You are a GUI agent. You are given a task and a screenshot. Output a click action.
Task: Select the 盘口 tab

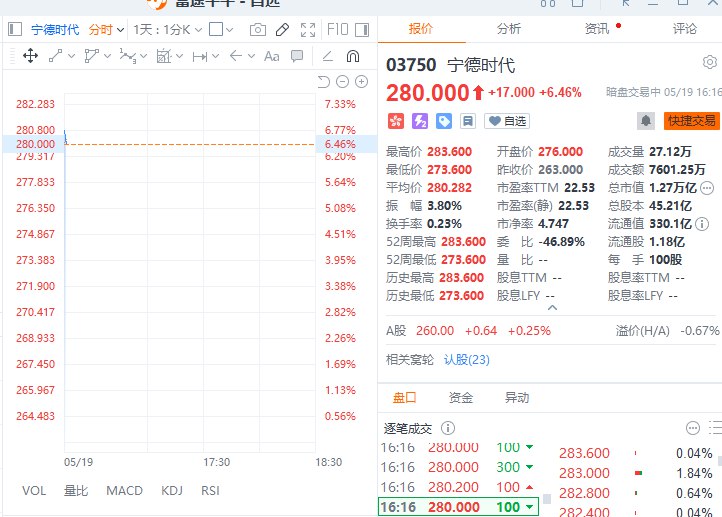coord(404,397)
